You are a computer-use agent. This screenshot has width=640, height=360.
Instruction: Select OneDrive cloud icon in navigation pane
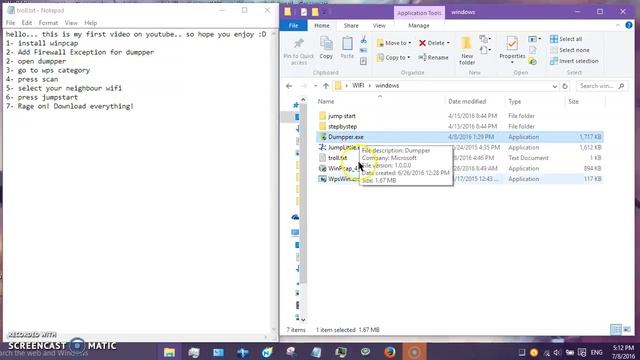295,217
